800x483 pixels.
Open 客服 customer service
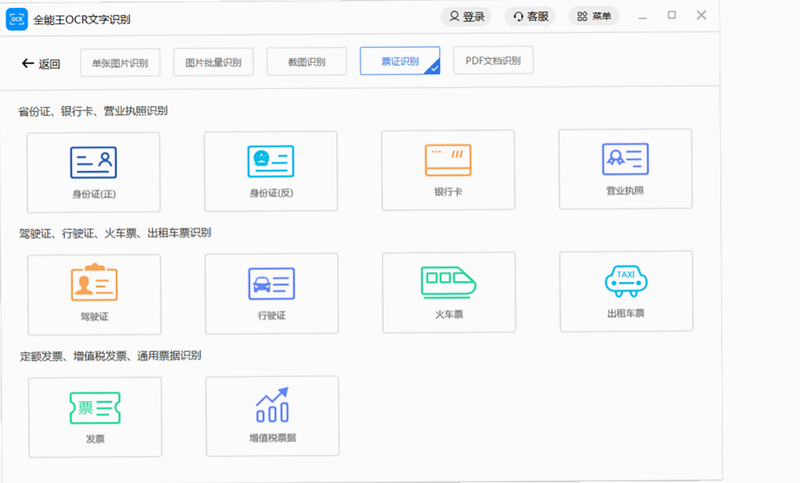[x=530, y=16]
